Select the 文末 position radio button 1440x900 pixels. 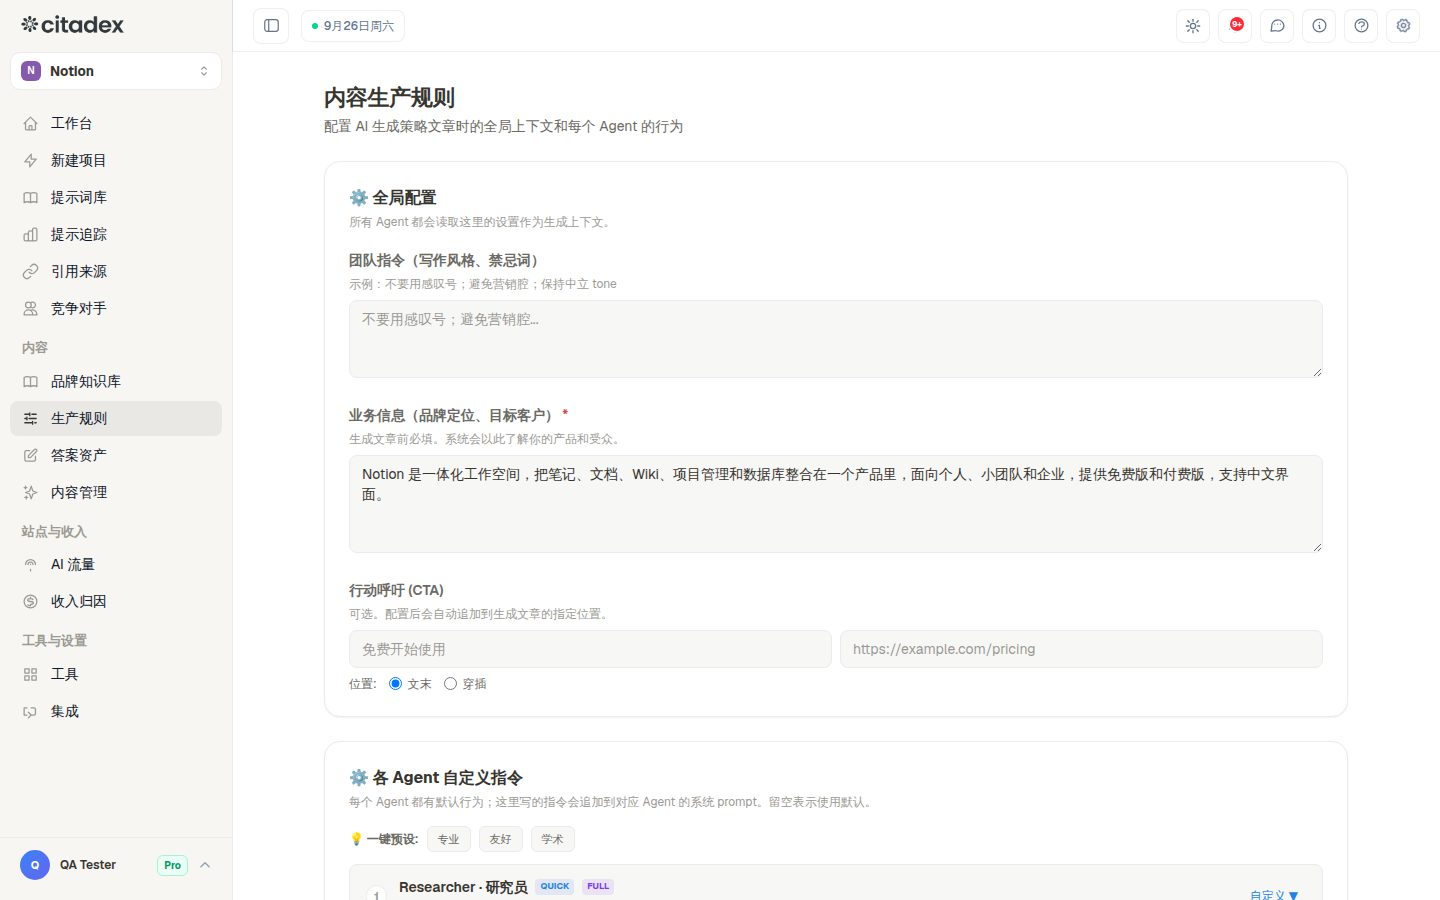tap(395, 684)
